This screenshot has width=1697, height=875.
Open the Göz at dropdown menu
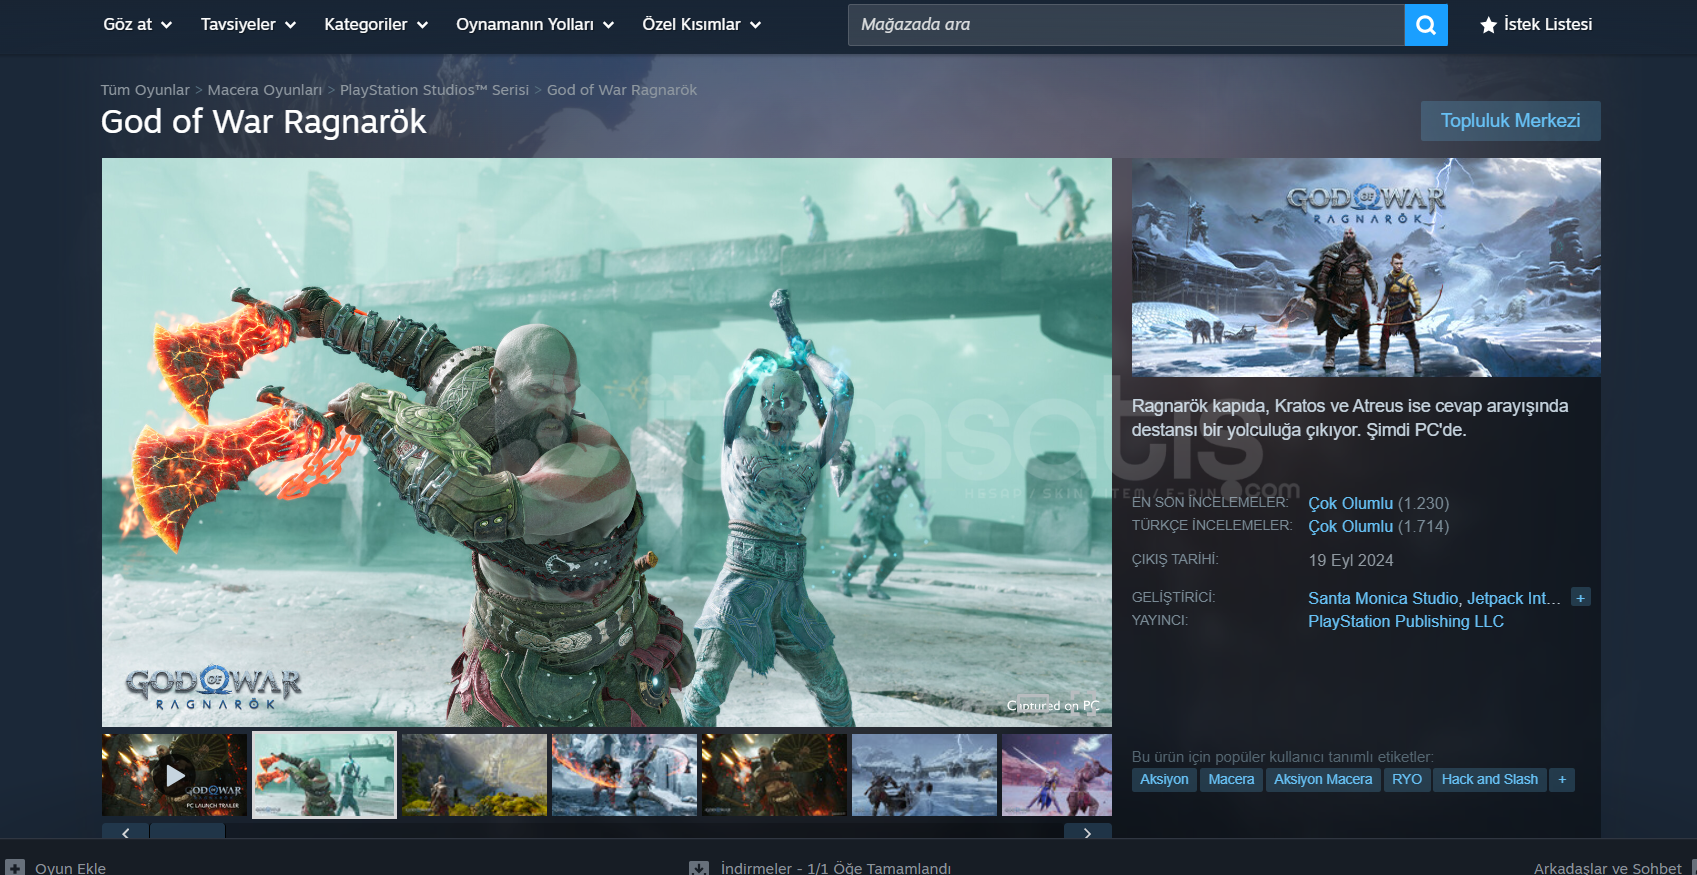point(138,25)
